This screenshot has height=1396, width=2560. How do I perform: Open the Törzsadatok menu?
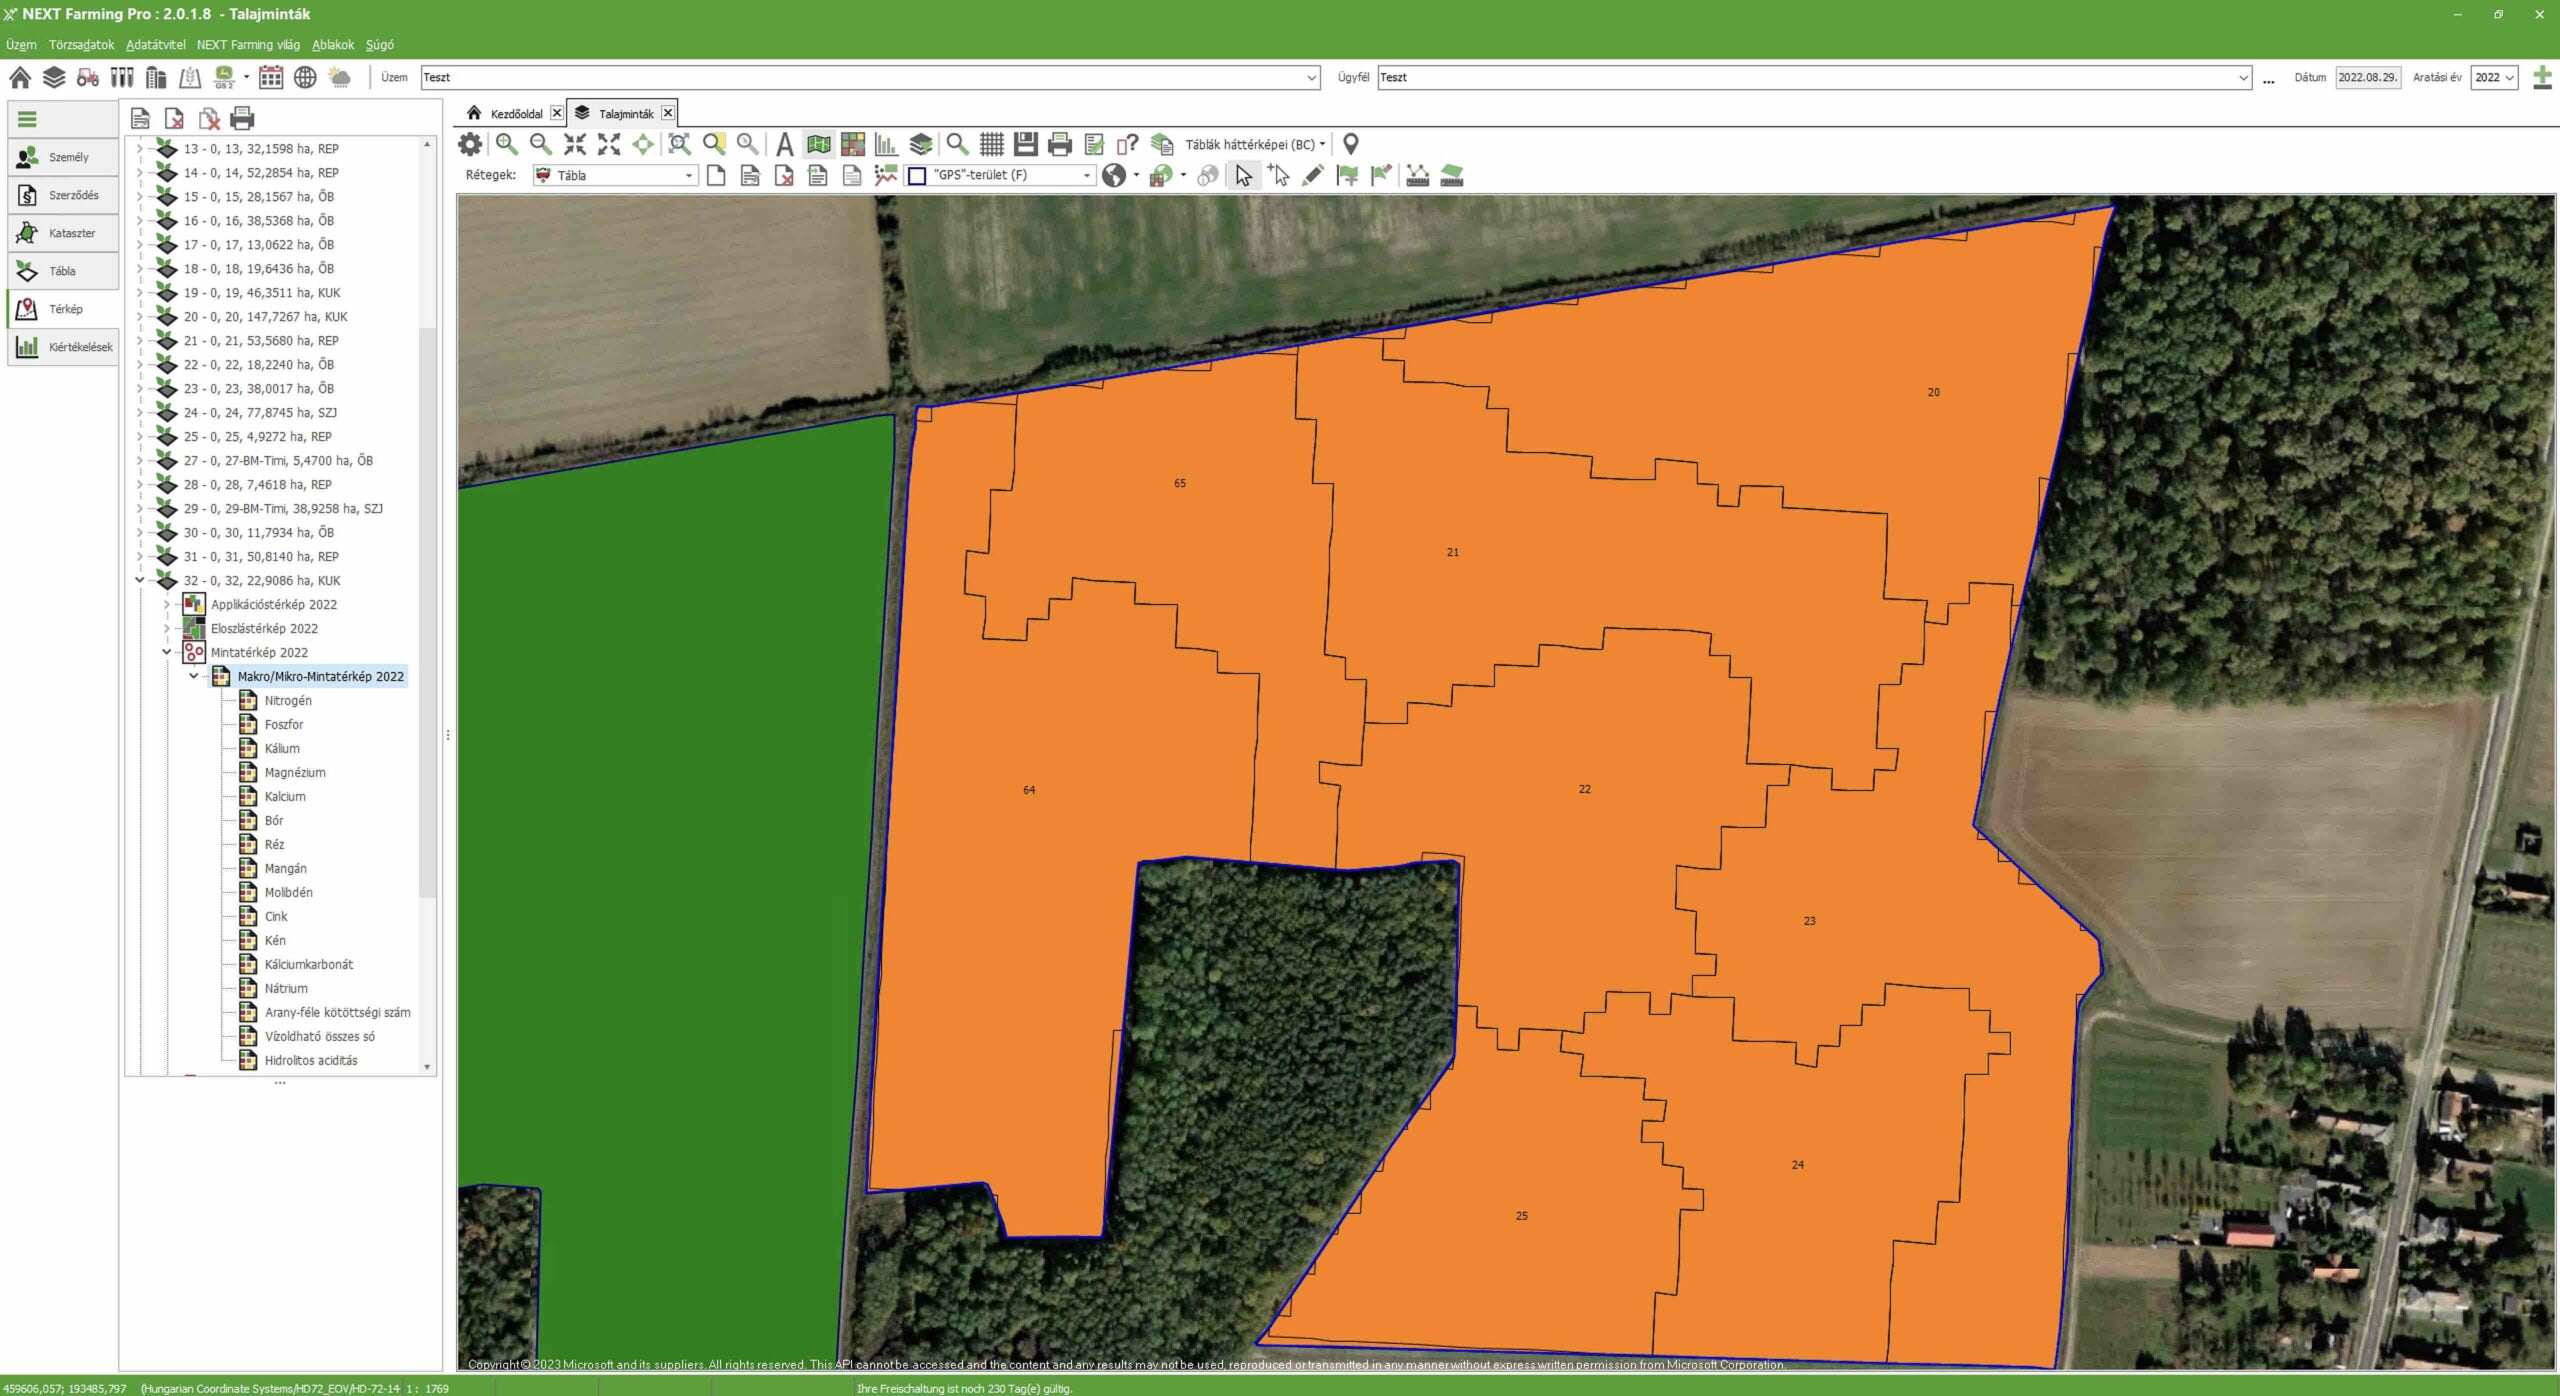(x=81, y=45)
